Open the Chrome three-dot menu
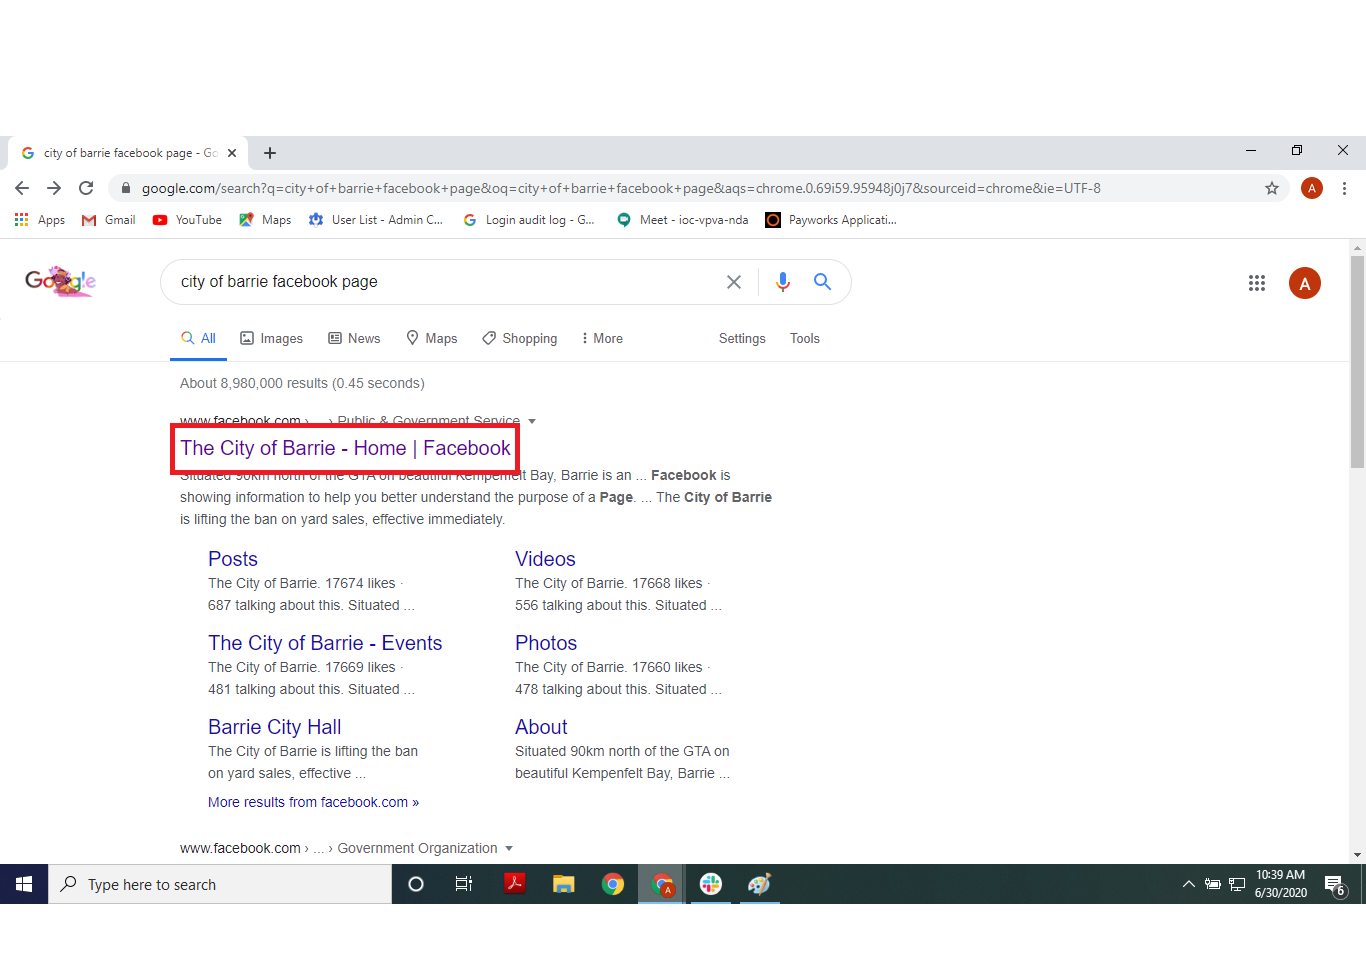 pyautogui.click(x=1344, y=188)
